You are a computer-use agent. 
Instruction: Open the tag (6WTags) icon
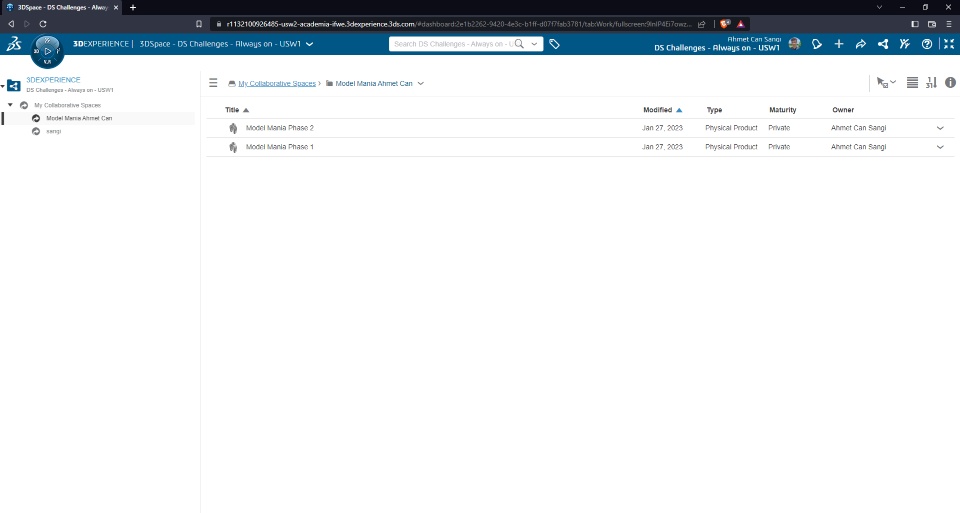(x=554, y=44)
